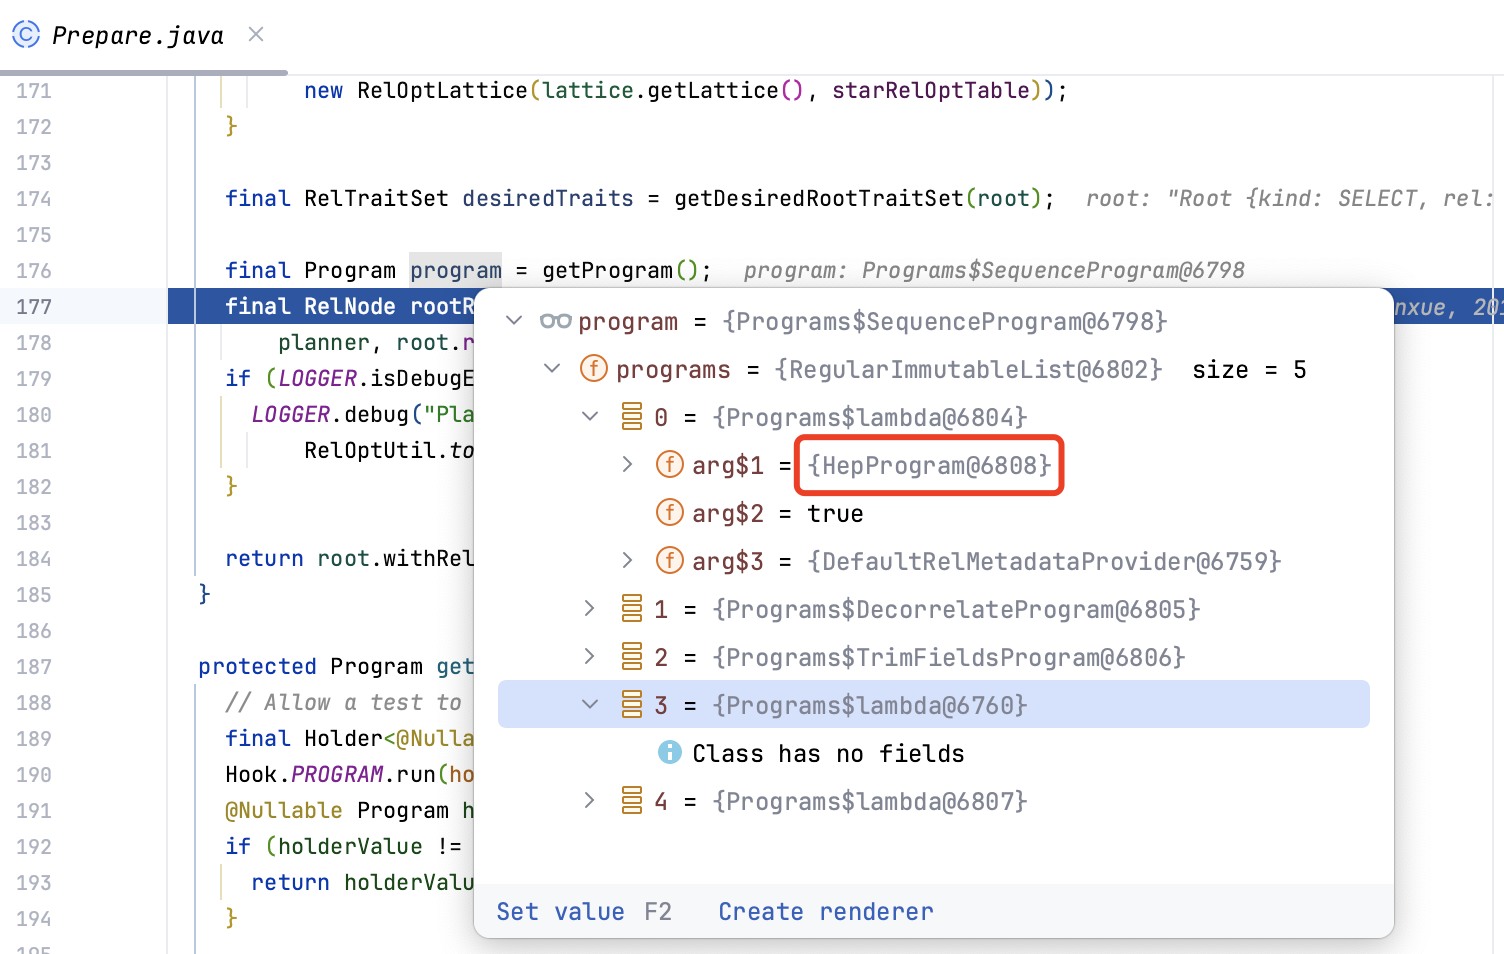Expand the arg$3 DefaultRelMetadataProvider node
This screenshot has height=954, width=1504.
(627, 560)
